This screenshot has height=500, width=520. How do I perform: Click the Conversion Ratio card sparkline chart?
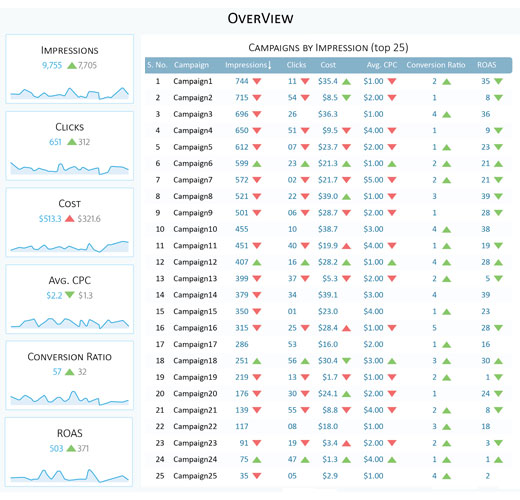point(69,397)
